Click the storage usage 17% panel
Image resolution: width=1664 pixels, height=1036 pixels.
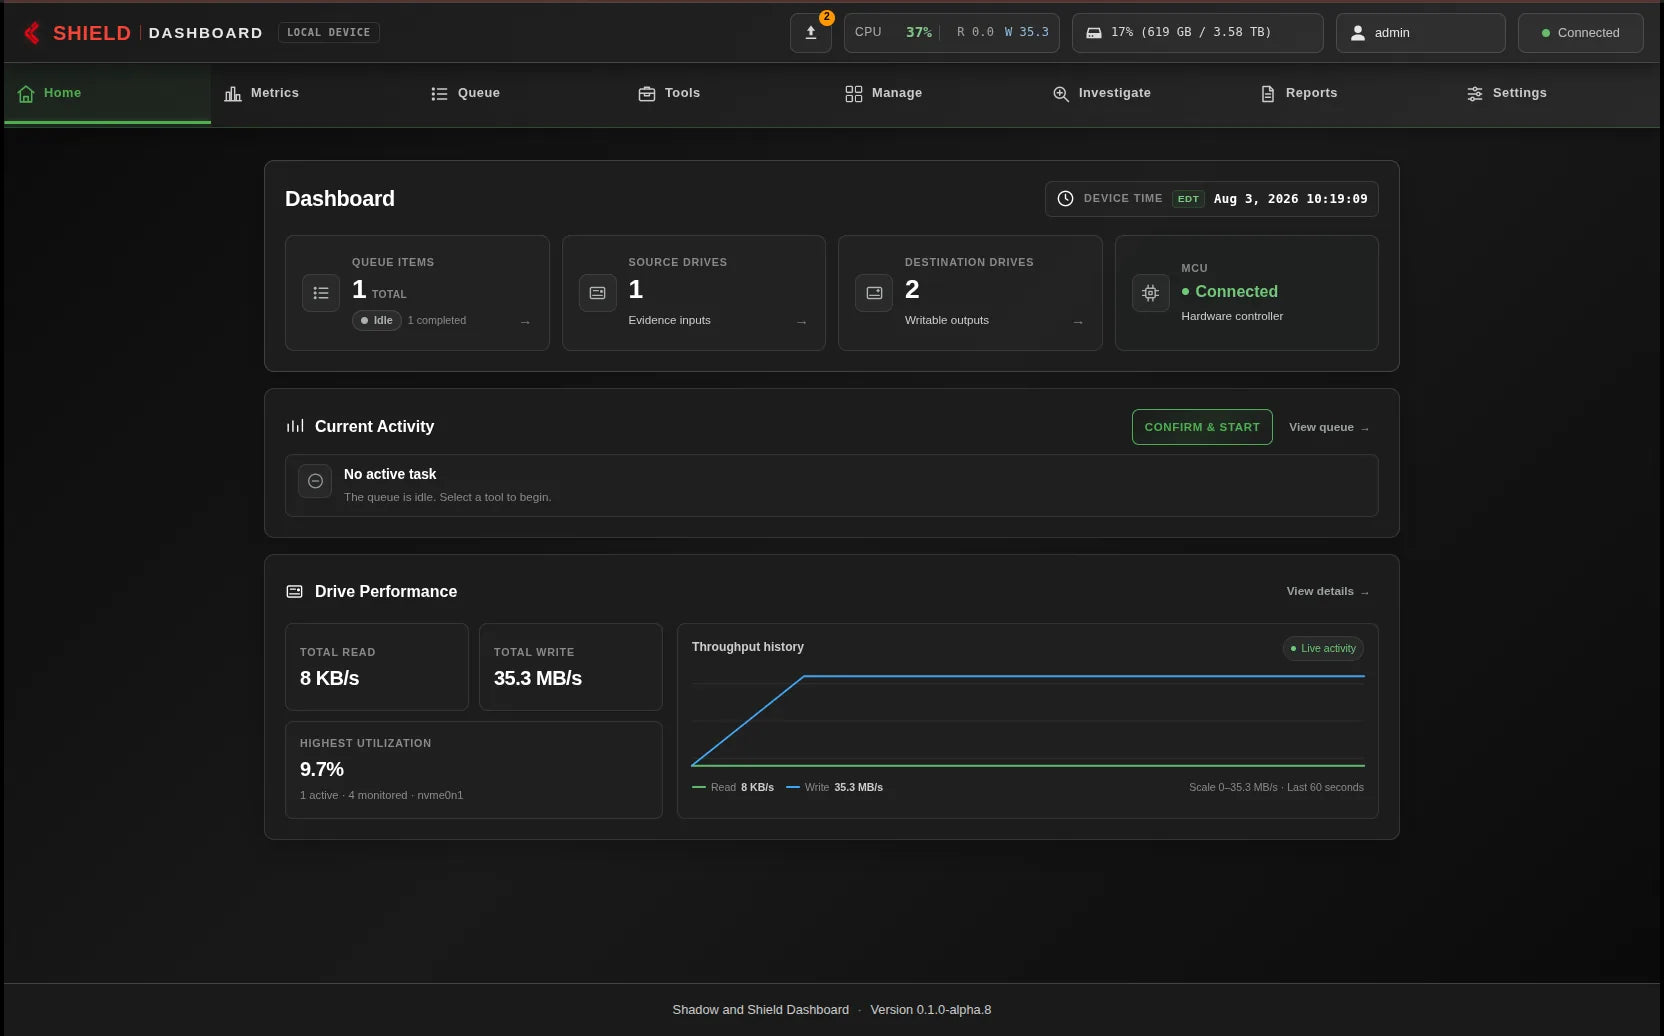1198,33
